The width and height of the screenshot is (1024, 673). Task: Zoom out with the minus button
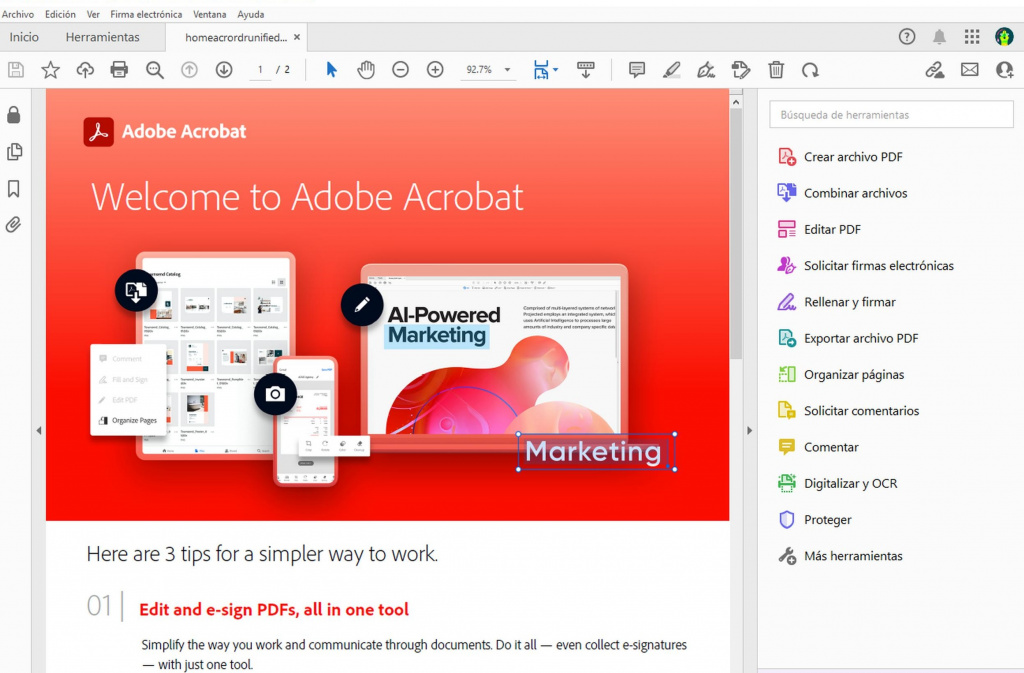pos(400,70)
